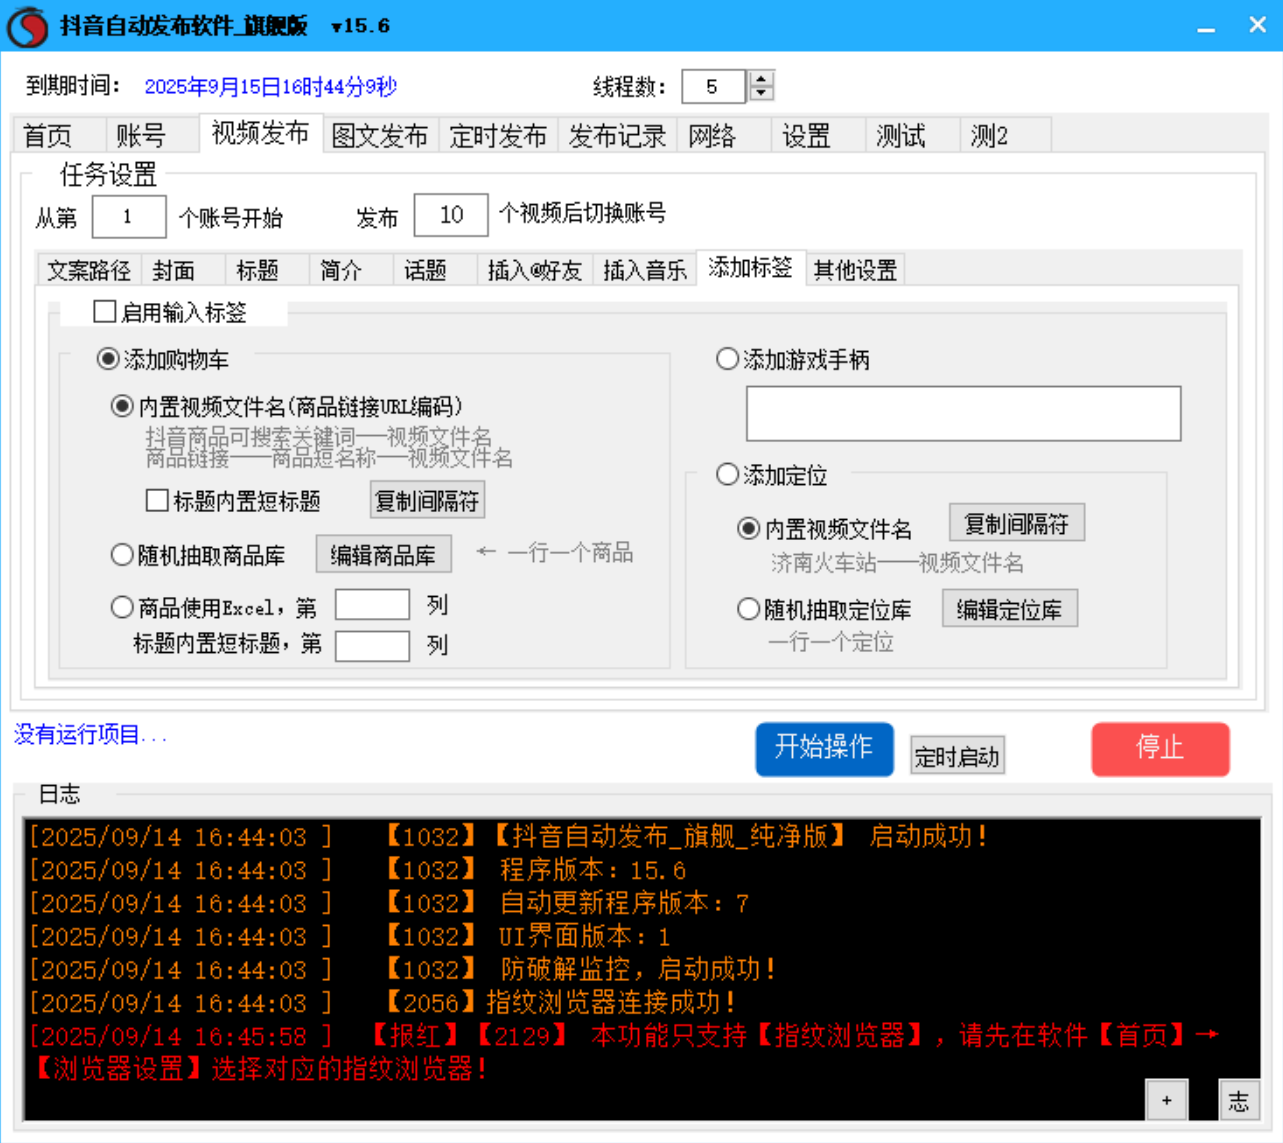Select 随机抽取商品库 option

(x=120, y=551)
